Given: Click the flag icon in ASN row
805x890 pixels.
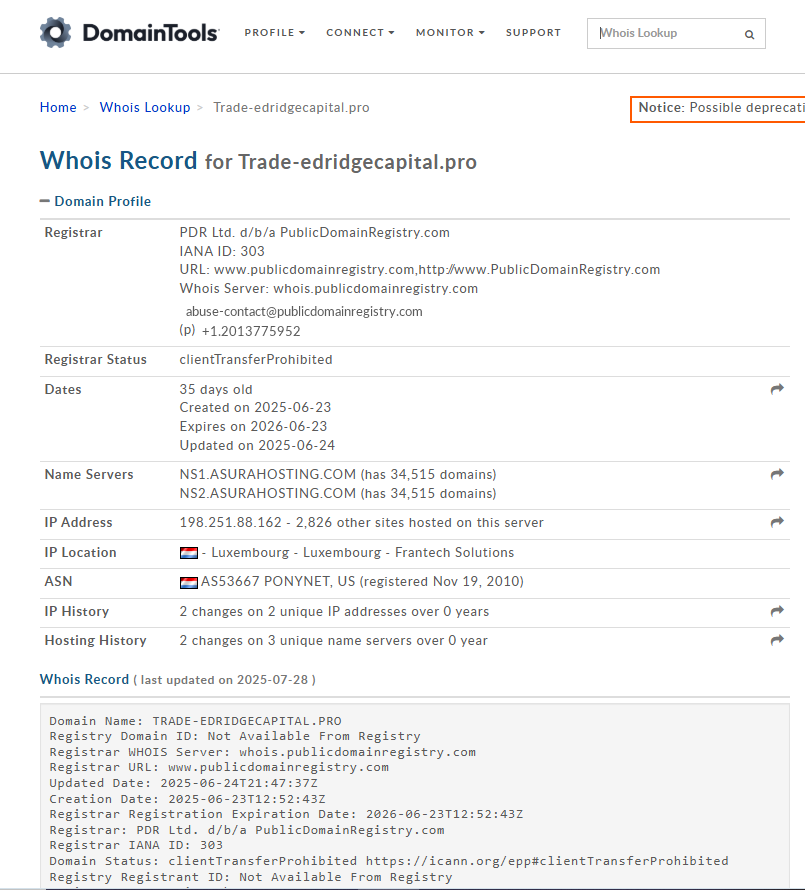Looking at the screenshot, I should click(x=188, y=582).
